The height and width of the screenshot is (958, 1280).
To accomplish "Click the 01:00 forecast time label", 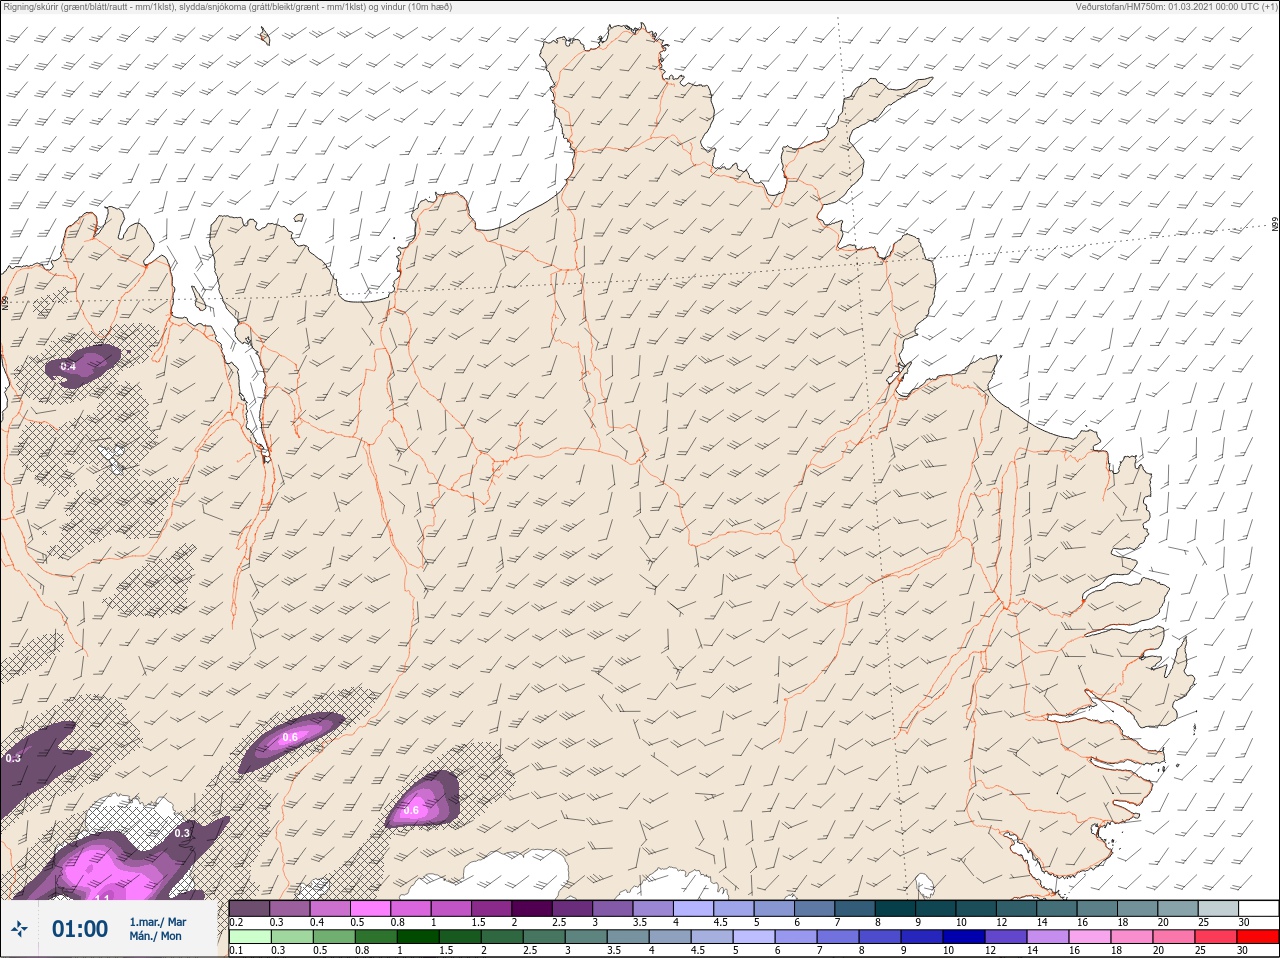I will coord(80,929).
